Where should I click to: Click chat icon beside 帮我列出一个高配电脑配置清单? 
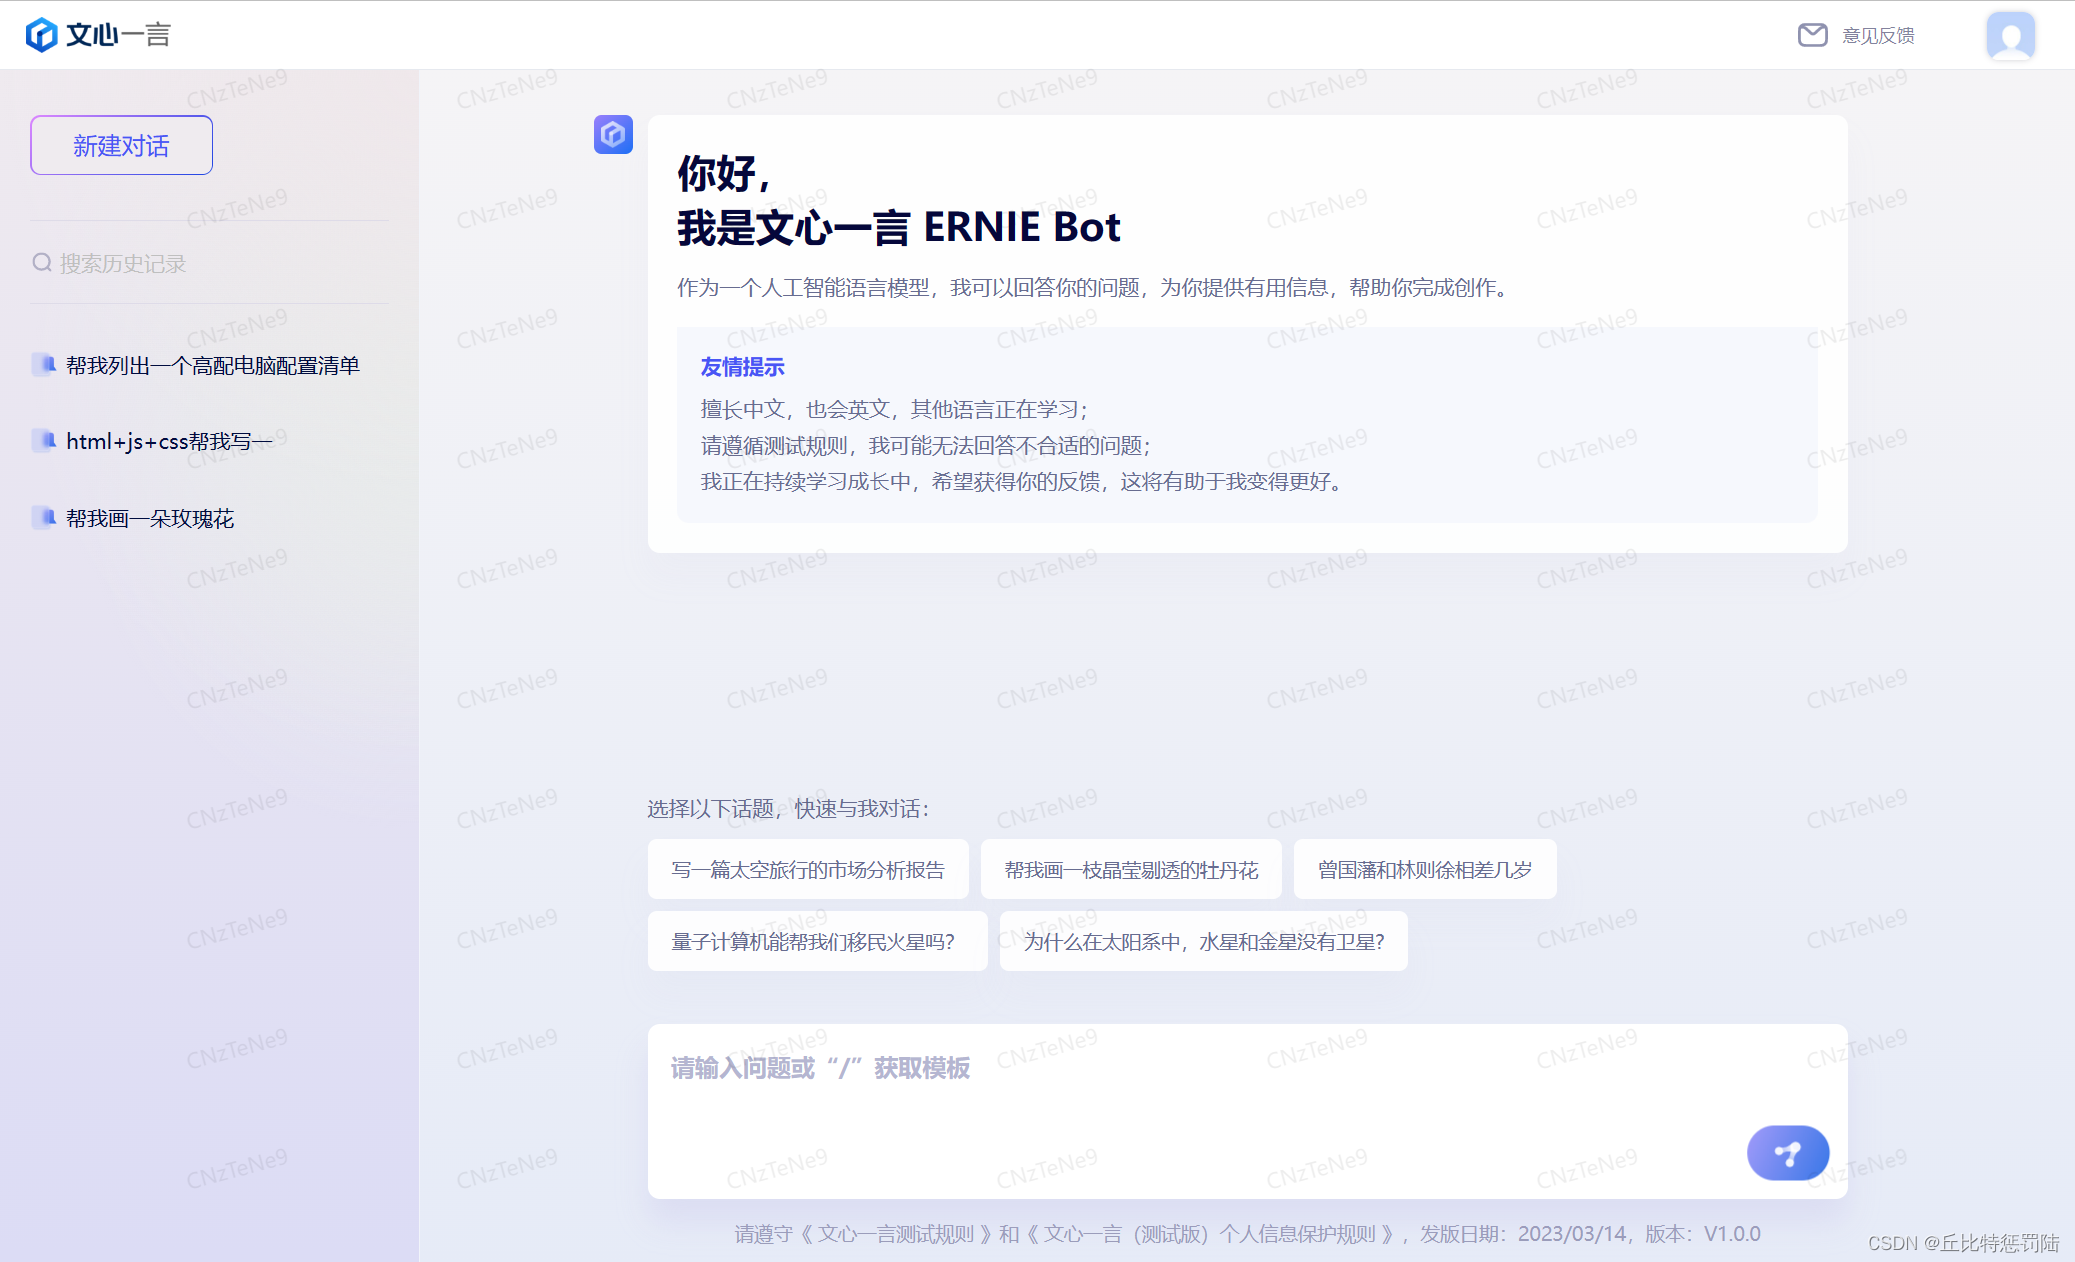tap(44, 364)
